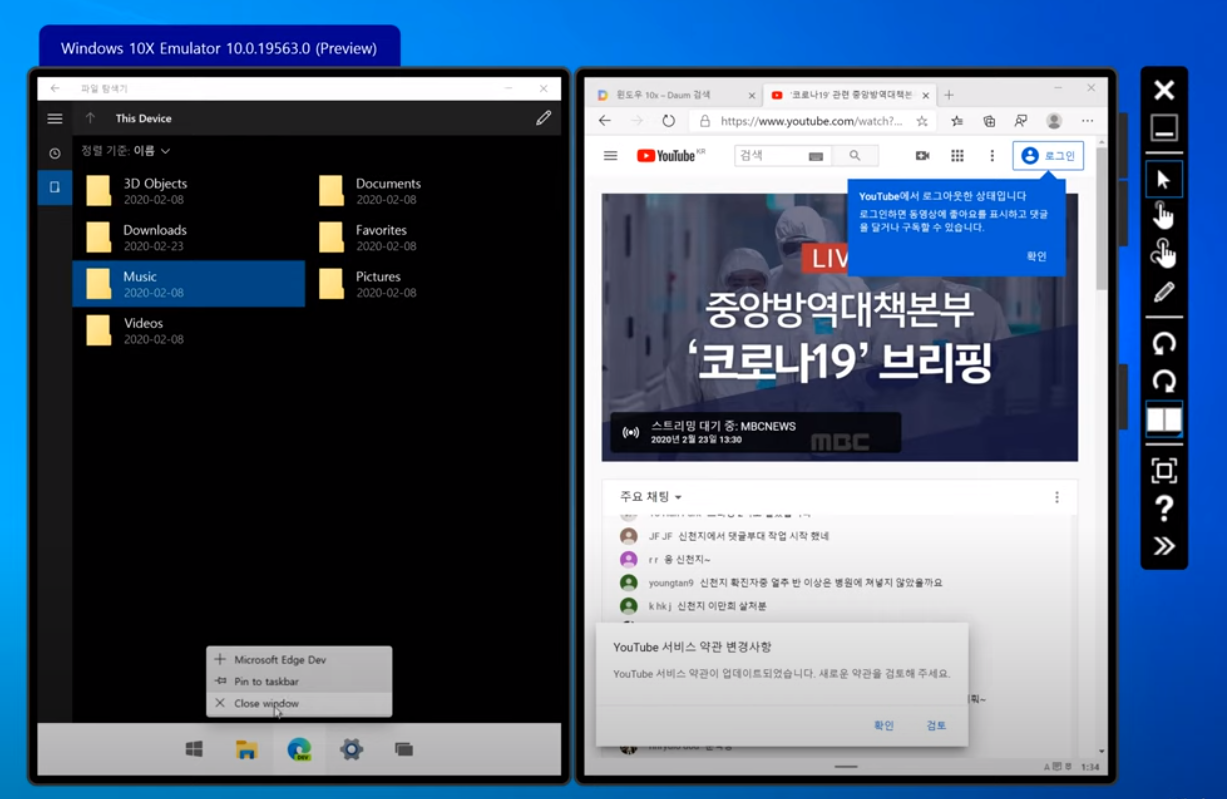Expand hidden emulator tools via the chevron
This screenshot has width=1227, height=799.
[1163, 546]
